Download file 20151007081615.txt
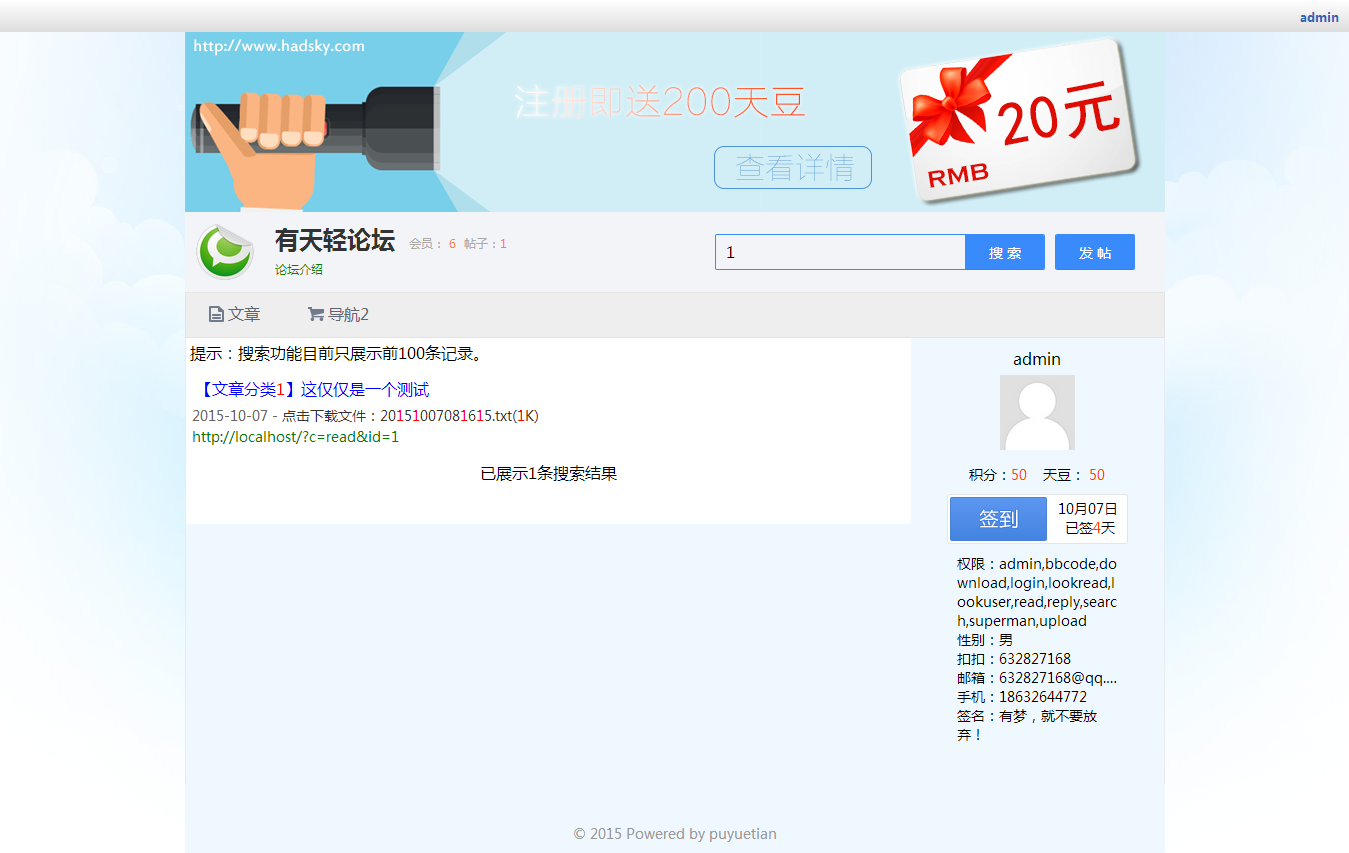 (x=459, y=416)
